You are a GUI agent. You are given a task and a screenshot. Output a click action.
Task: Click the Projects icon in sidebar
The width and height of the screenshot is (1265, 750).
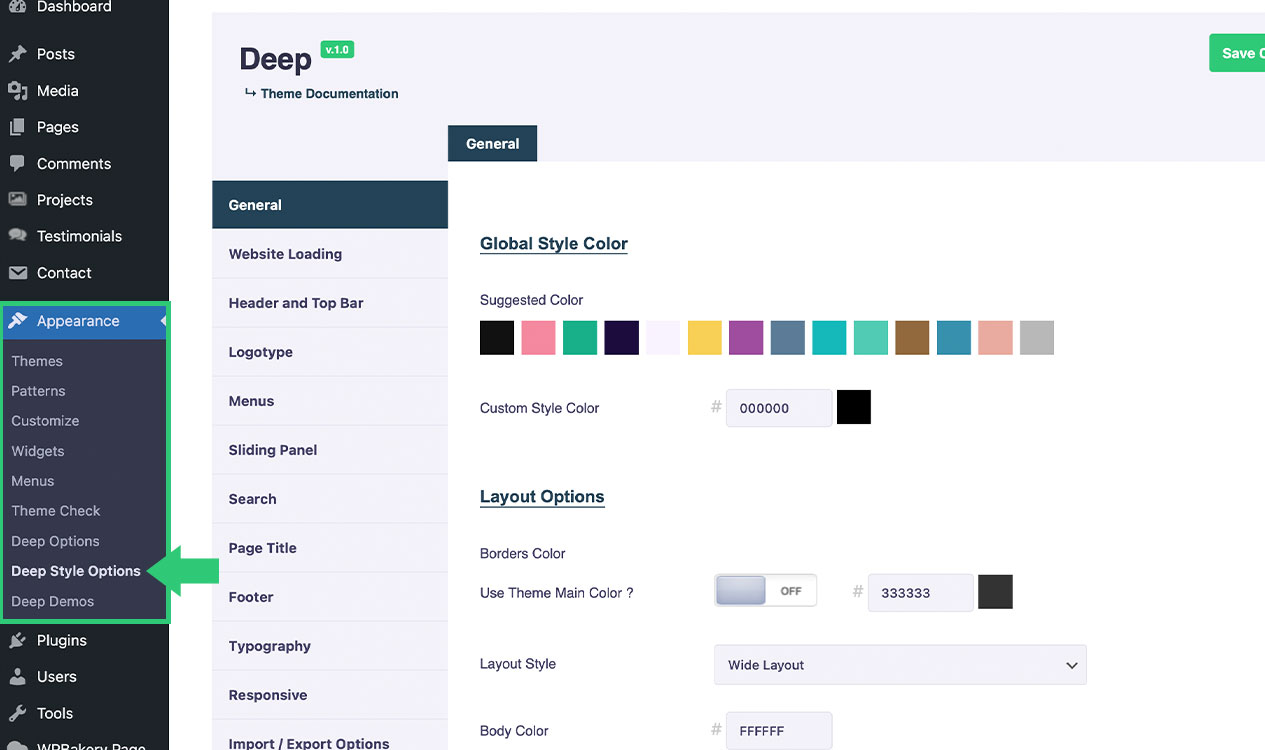[17, 200]
